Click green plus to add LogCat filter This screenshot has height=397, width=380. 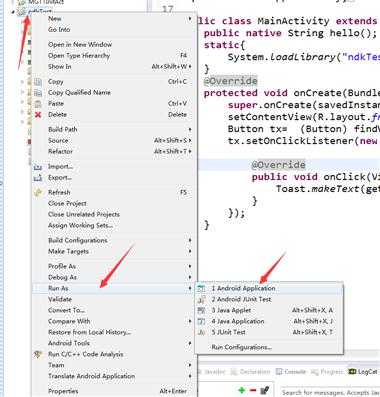pos(242,390)
